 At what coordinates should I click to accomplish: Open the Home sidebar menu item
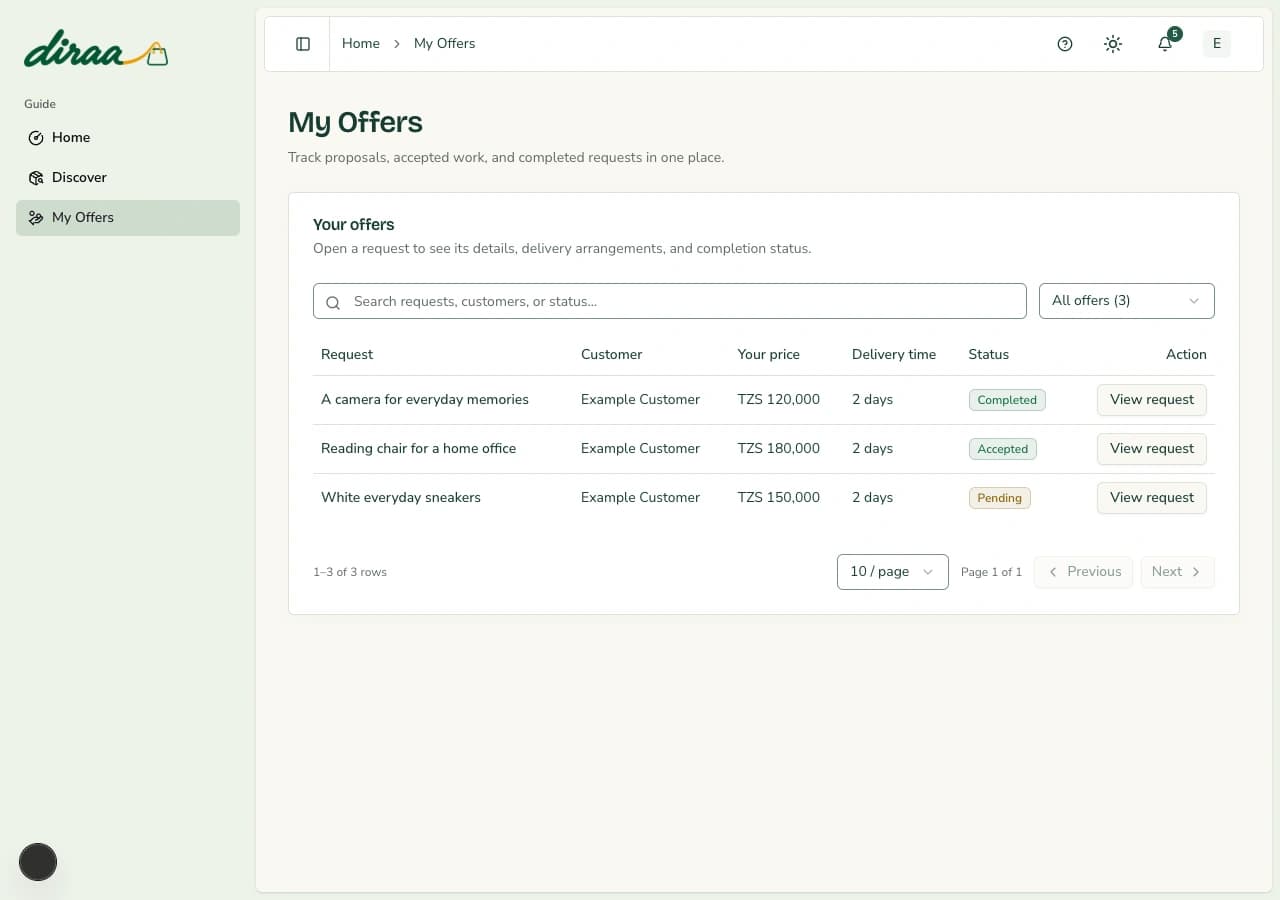(128, 138)
